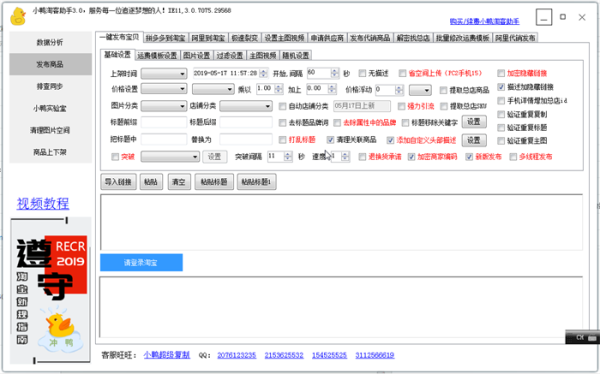Check the 验证重复标题 option
Image resolution: width=600 pixels, height=374 pixels.
(501, 127)
